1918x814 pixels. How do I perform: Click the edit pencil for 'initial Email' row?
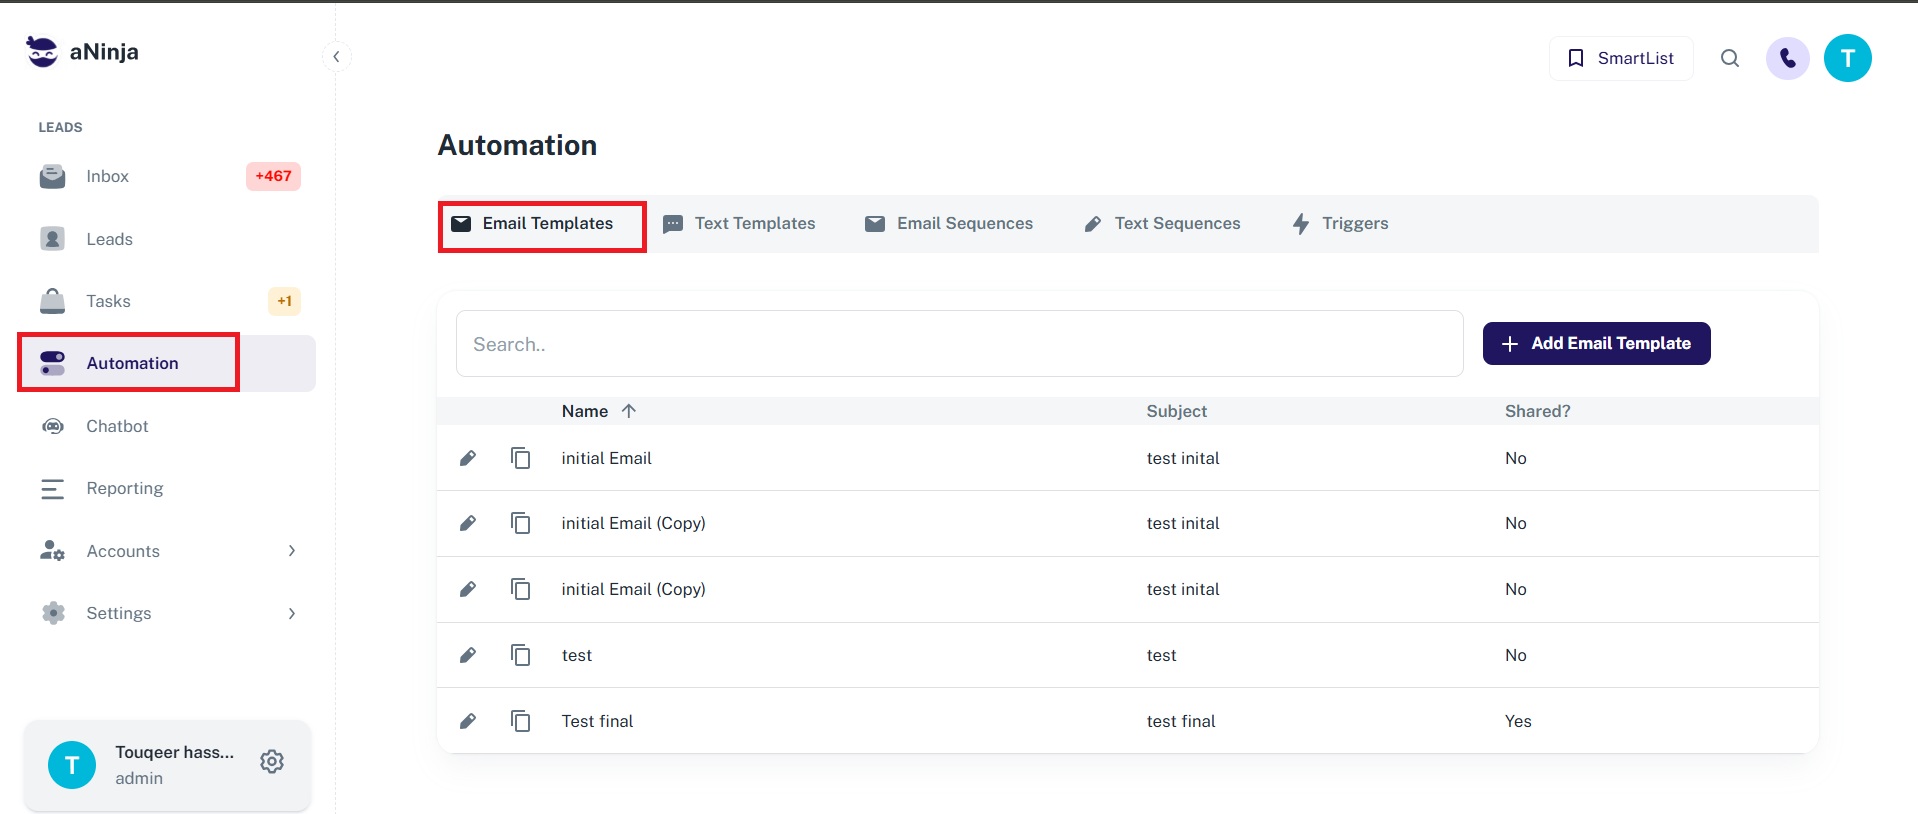coord(467,458)
